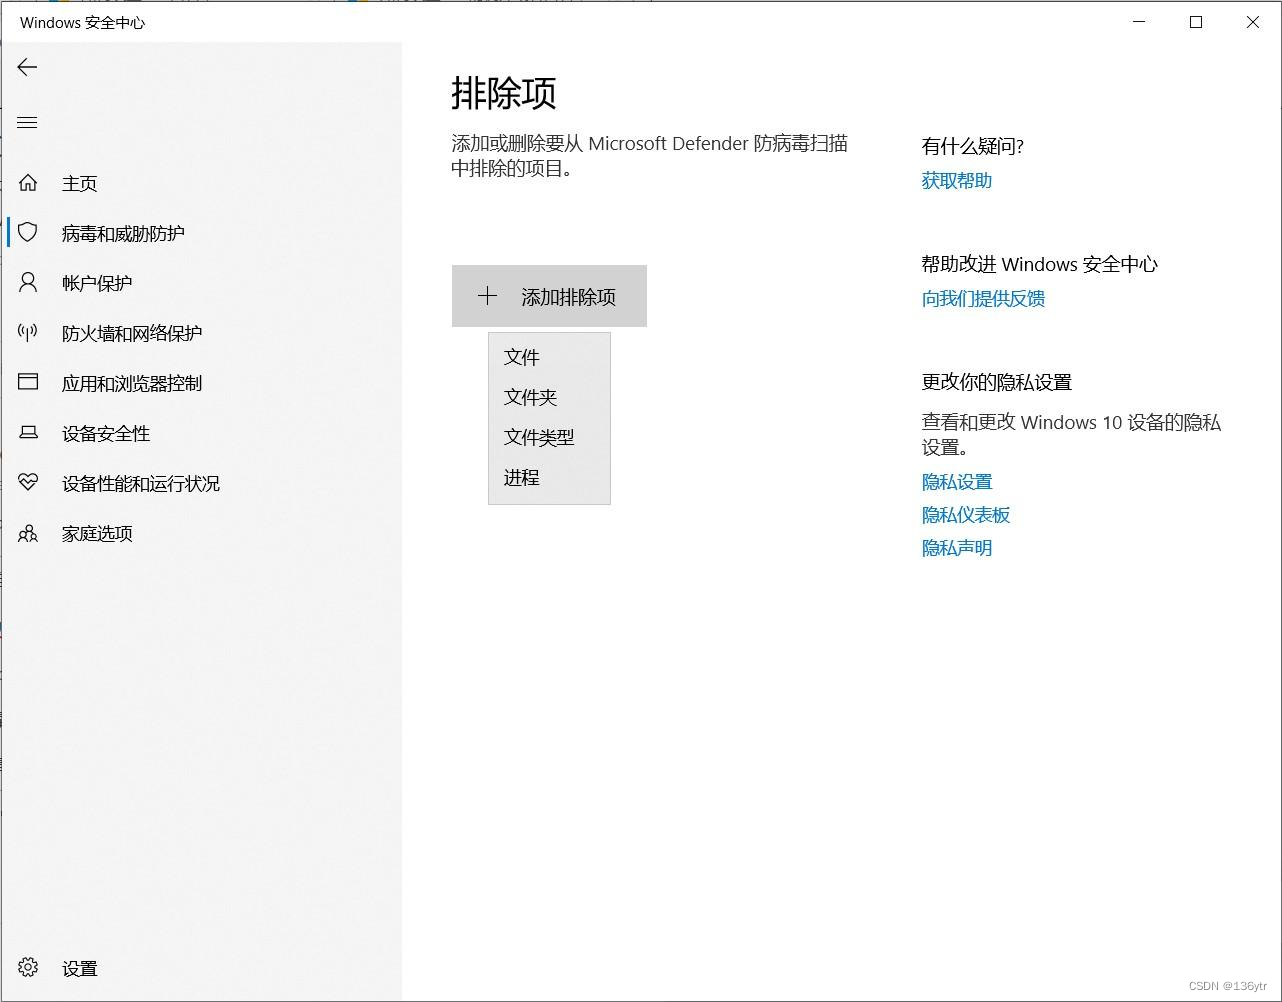Image resolution: width=1282 pixels, height=1002 pixels.
Task: Click the settings gear icon
Action: pyautogui.click(x=28, y=968)
